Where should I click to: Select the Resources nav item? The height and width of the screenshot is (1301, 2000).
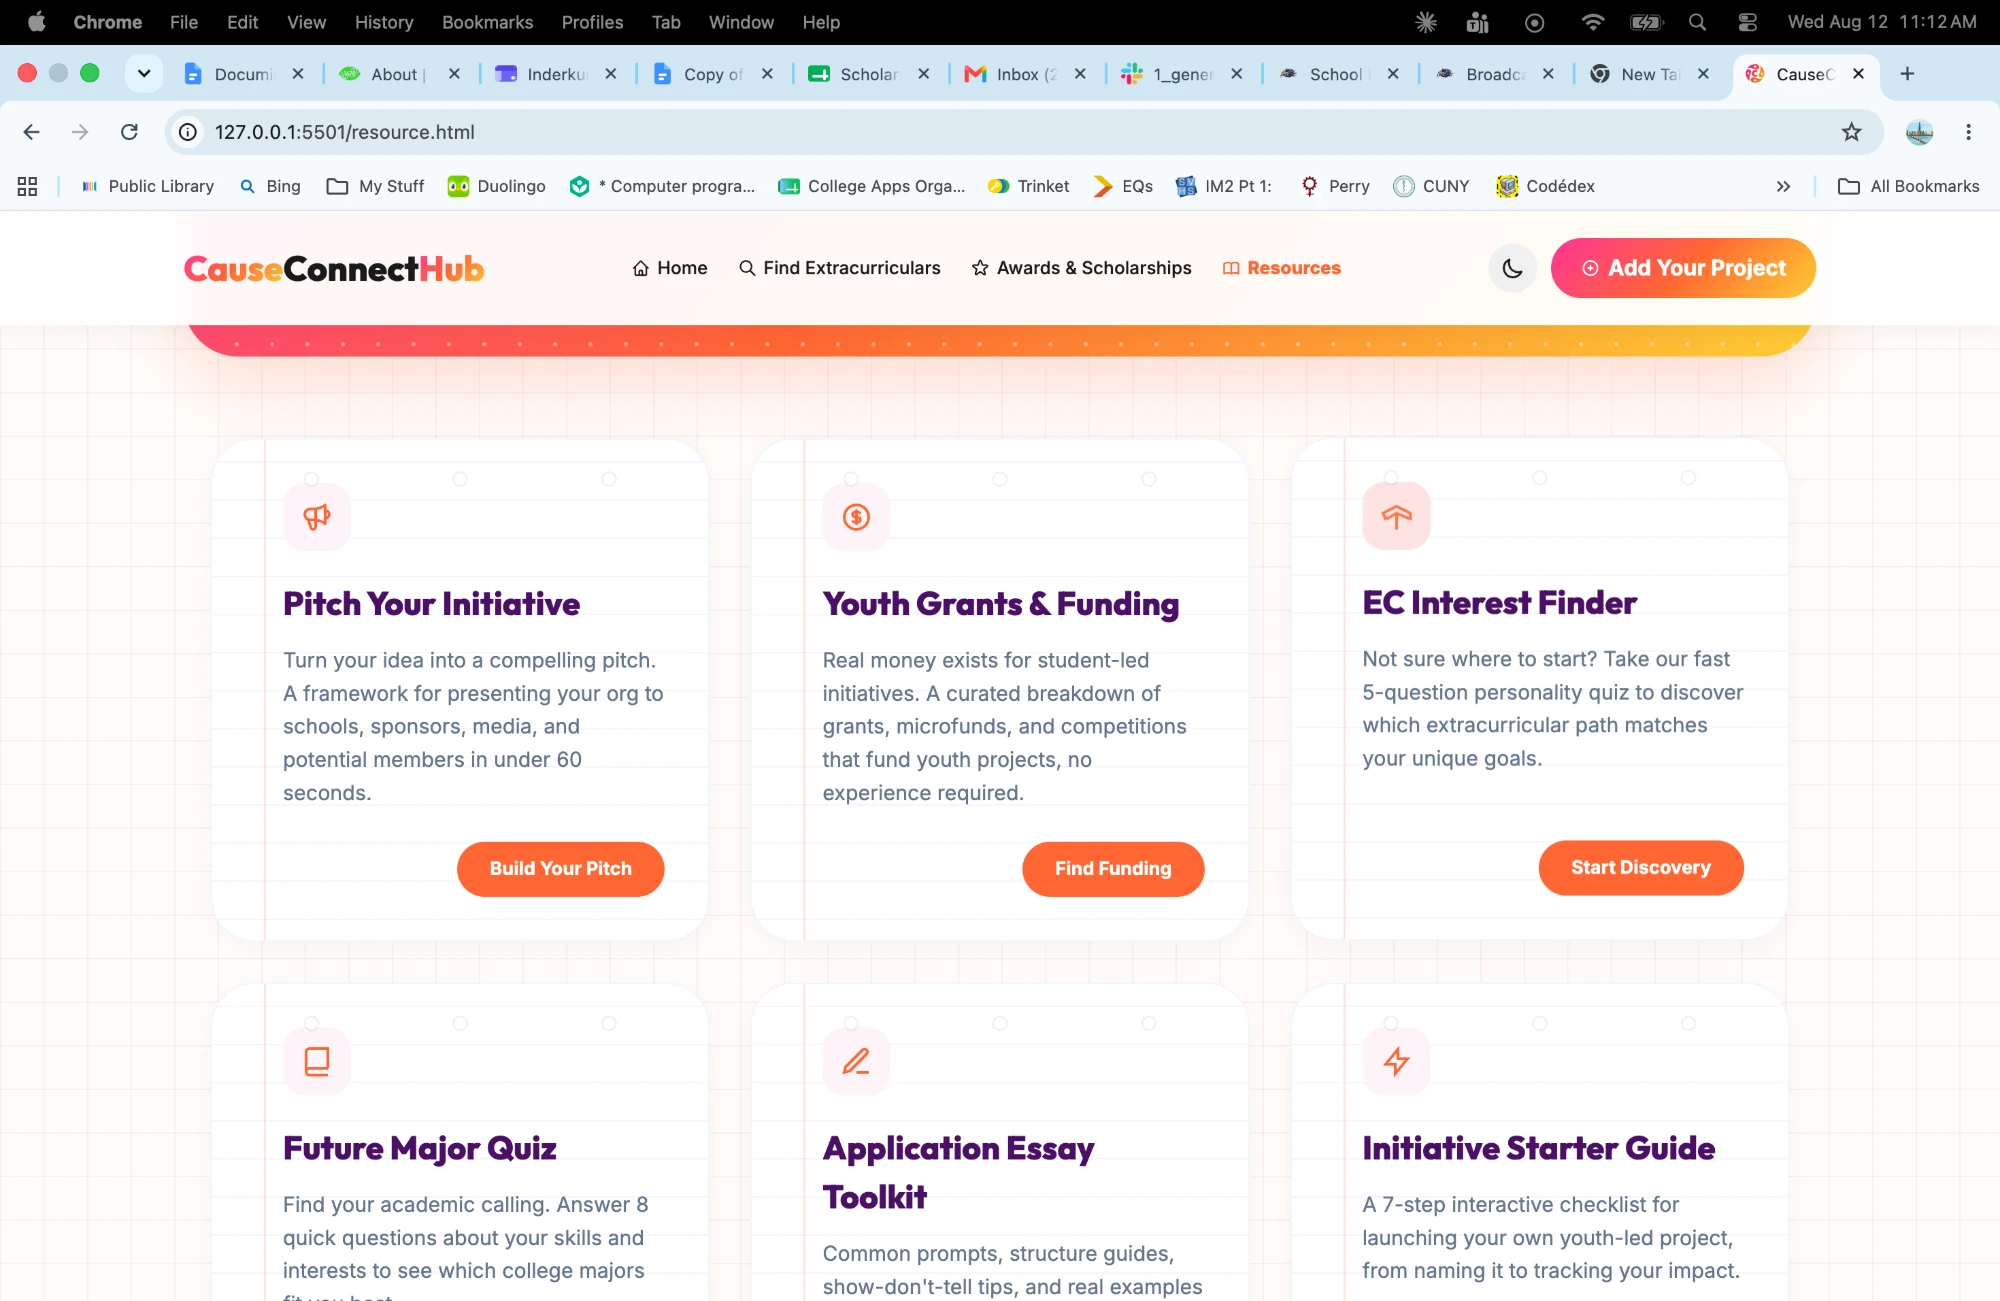coord(1282,268)
